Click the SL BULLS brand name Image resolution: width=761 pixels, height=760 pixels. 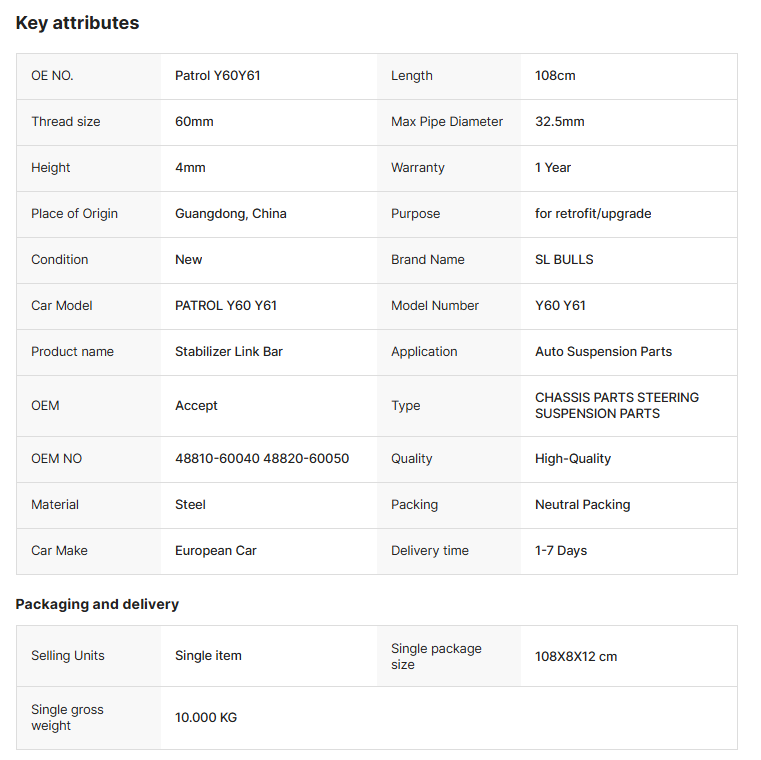(564, 260)
